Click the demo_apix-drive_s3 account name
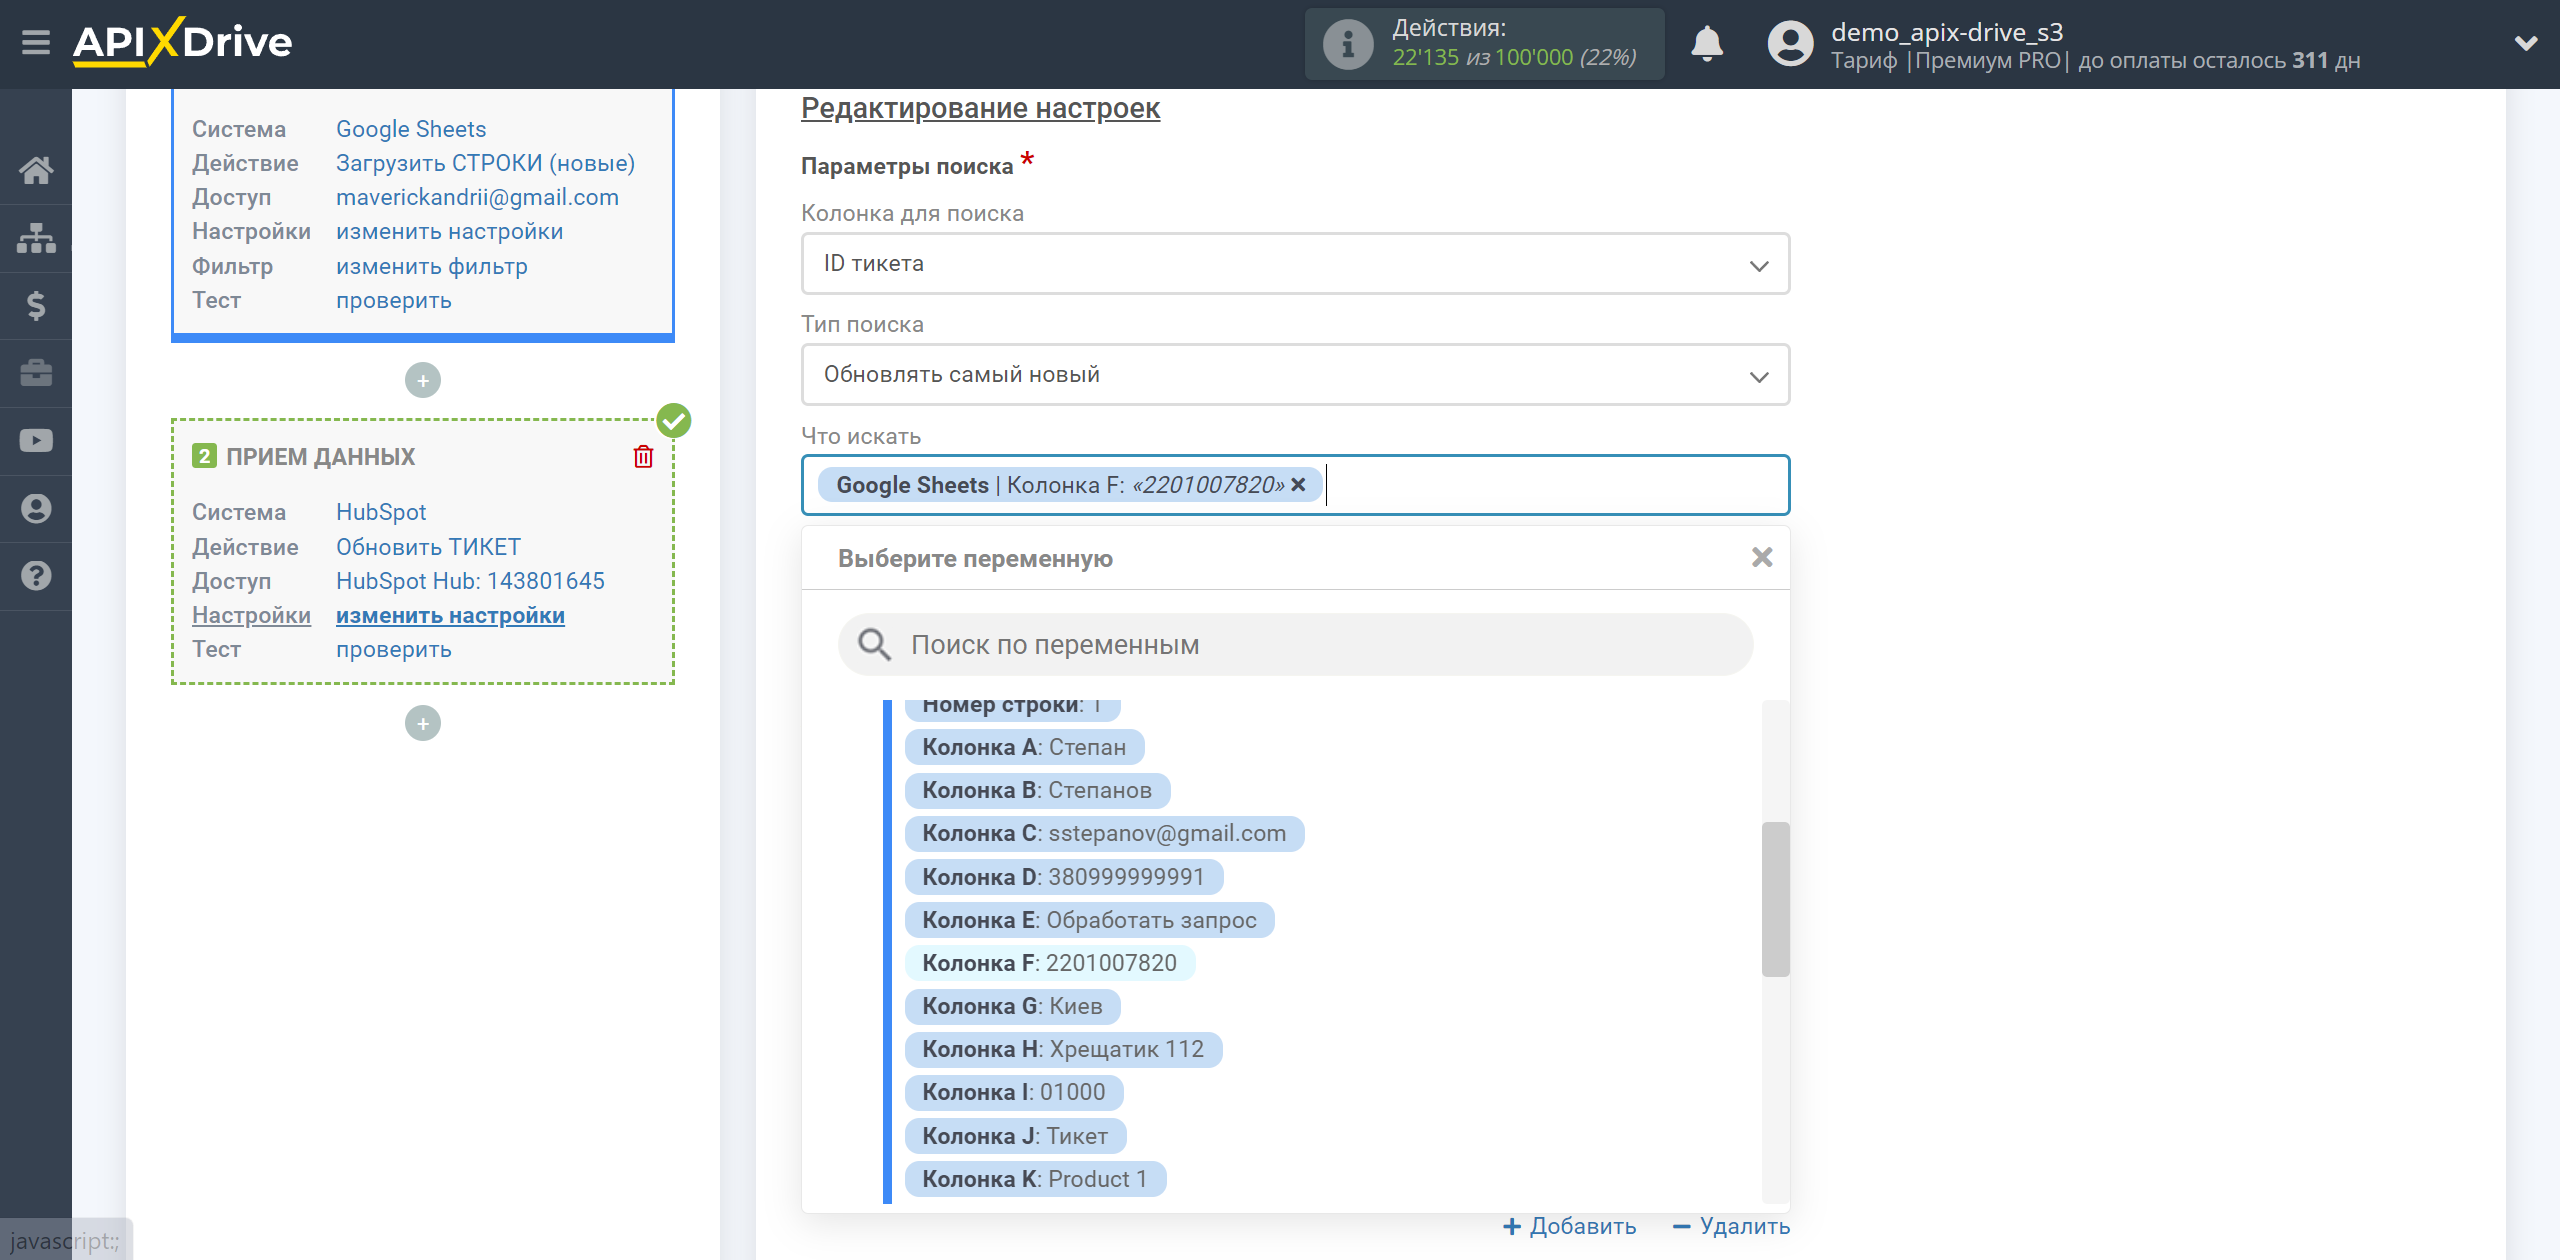Screen dimensions: 2560x1260 coord(1947,31)
